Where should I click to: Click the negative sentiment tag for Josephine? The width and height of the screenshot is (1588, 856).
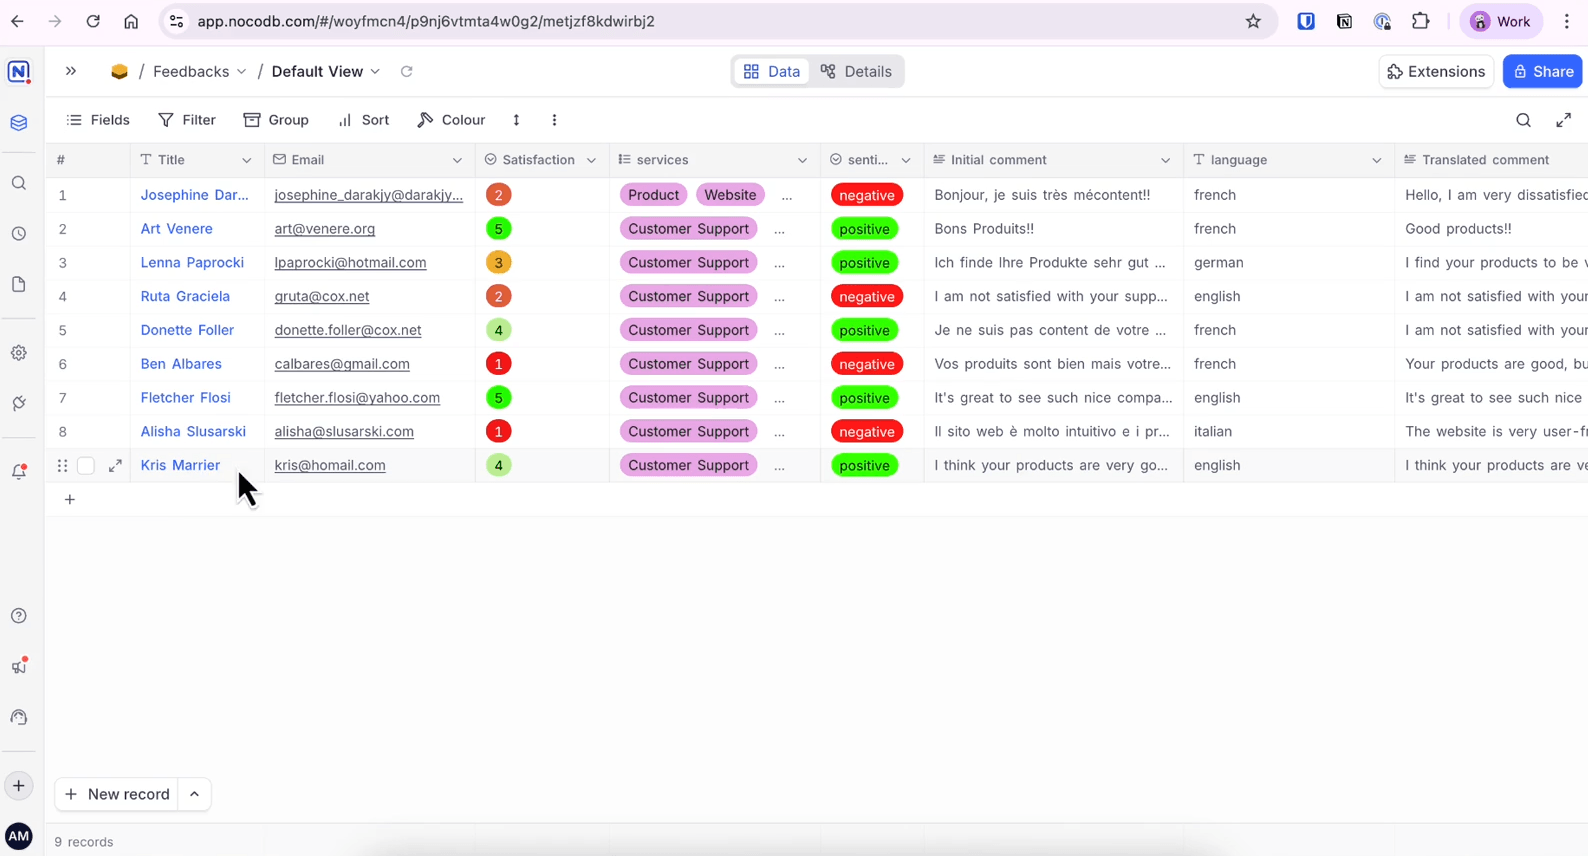pyautogui.click(x=866, y=195)
